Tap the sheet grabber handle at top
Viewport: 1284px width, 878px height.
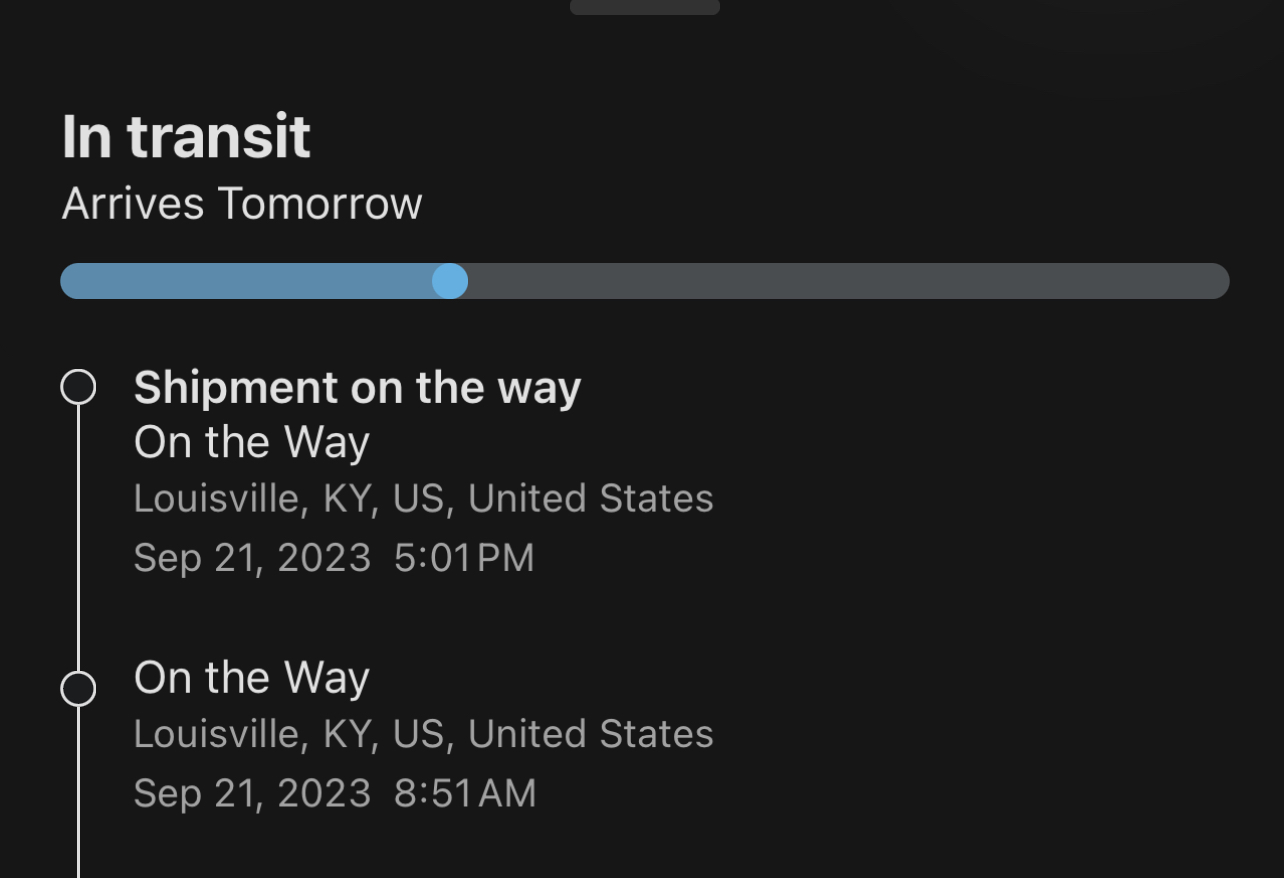(x=645, y=7)
